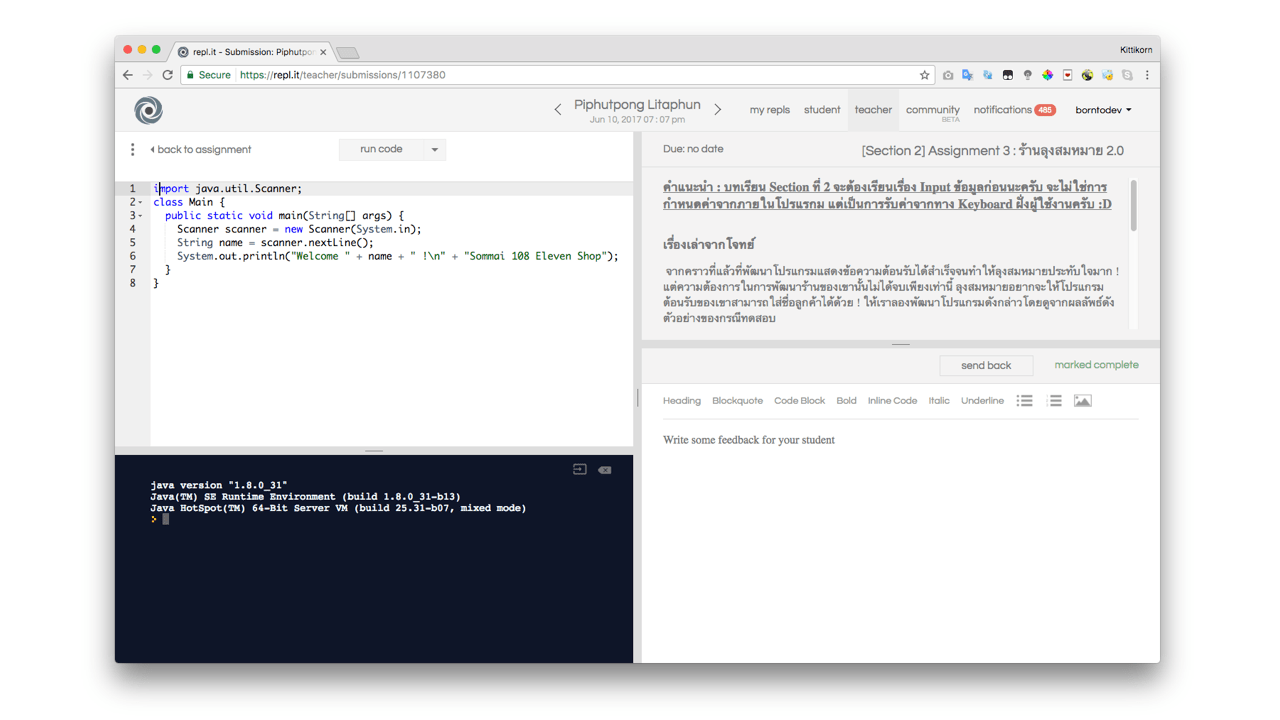Screen dimensions: 1280x720
Task: Open the run code dropdown arrow
Action: pyautogui.click(x=435, y=150)
